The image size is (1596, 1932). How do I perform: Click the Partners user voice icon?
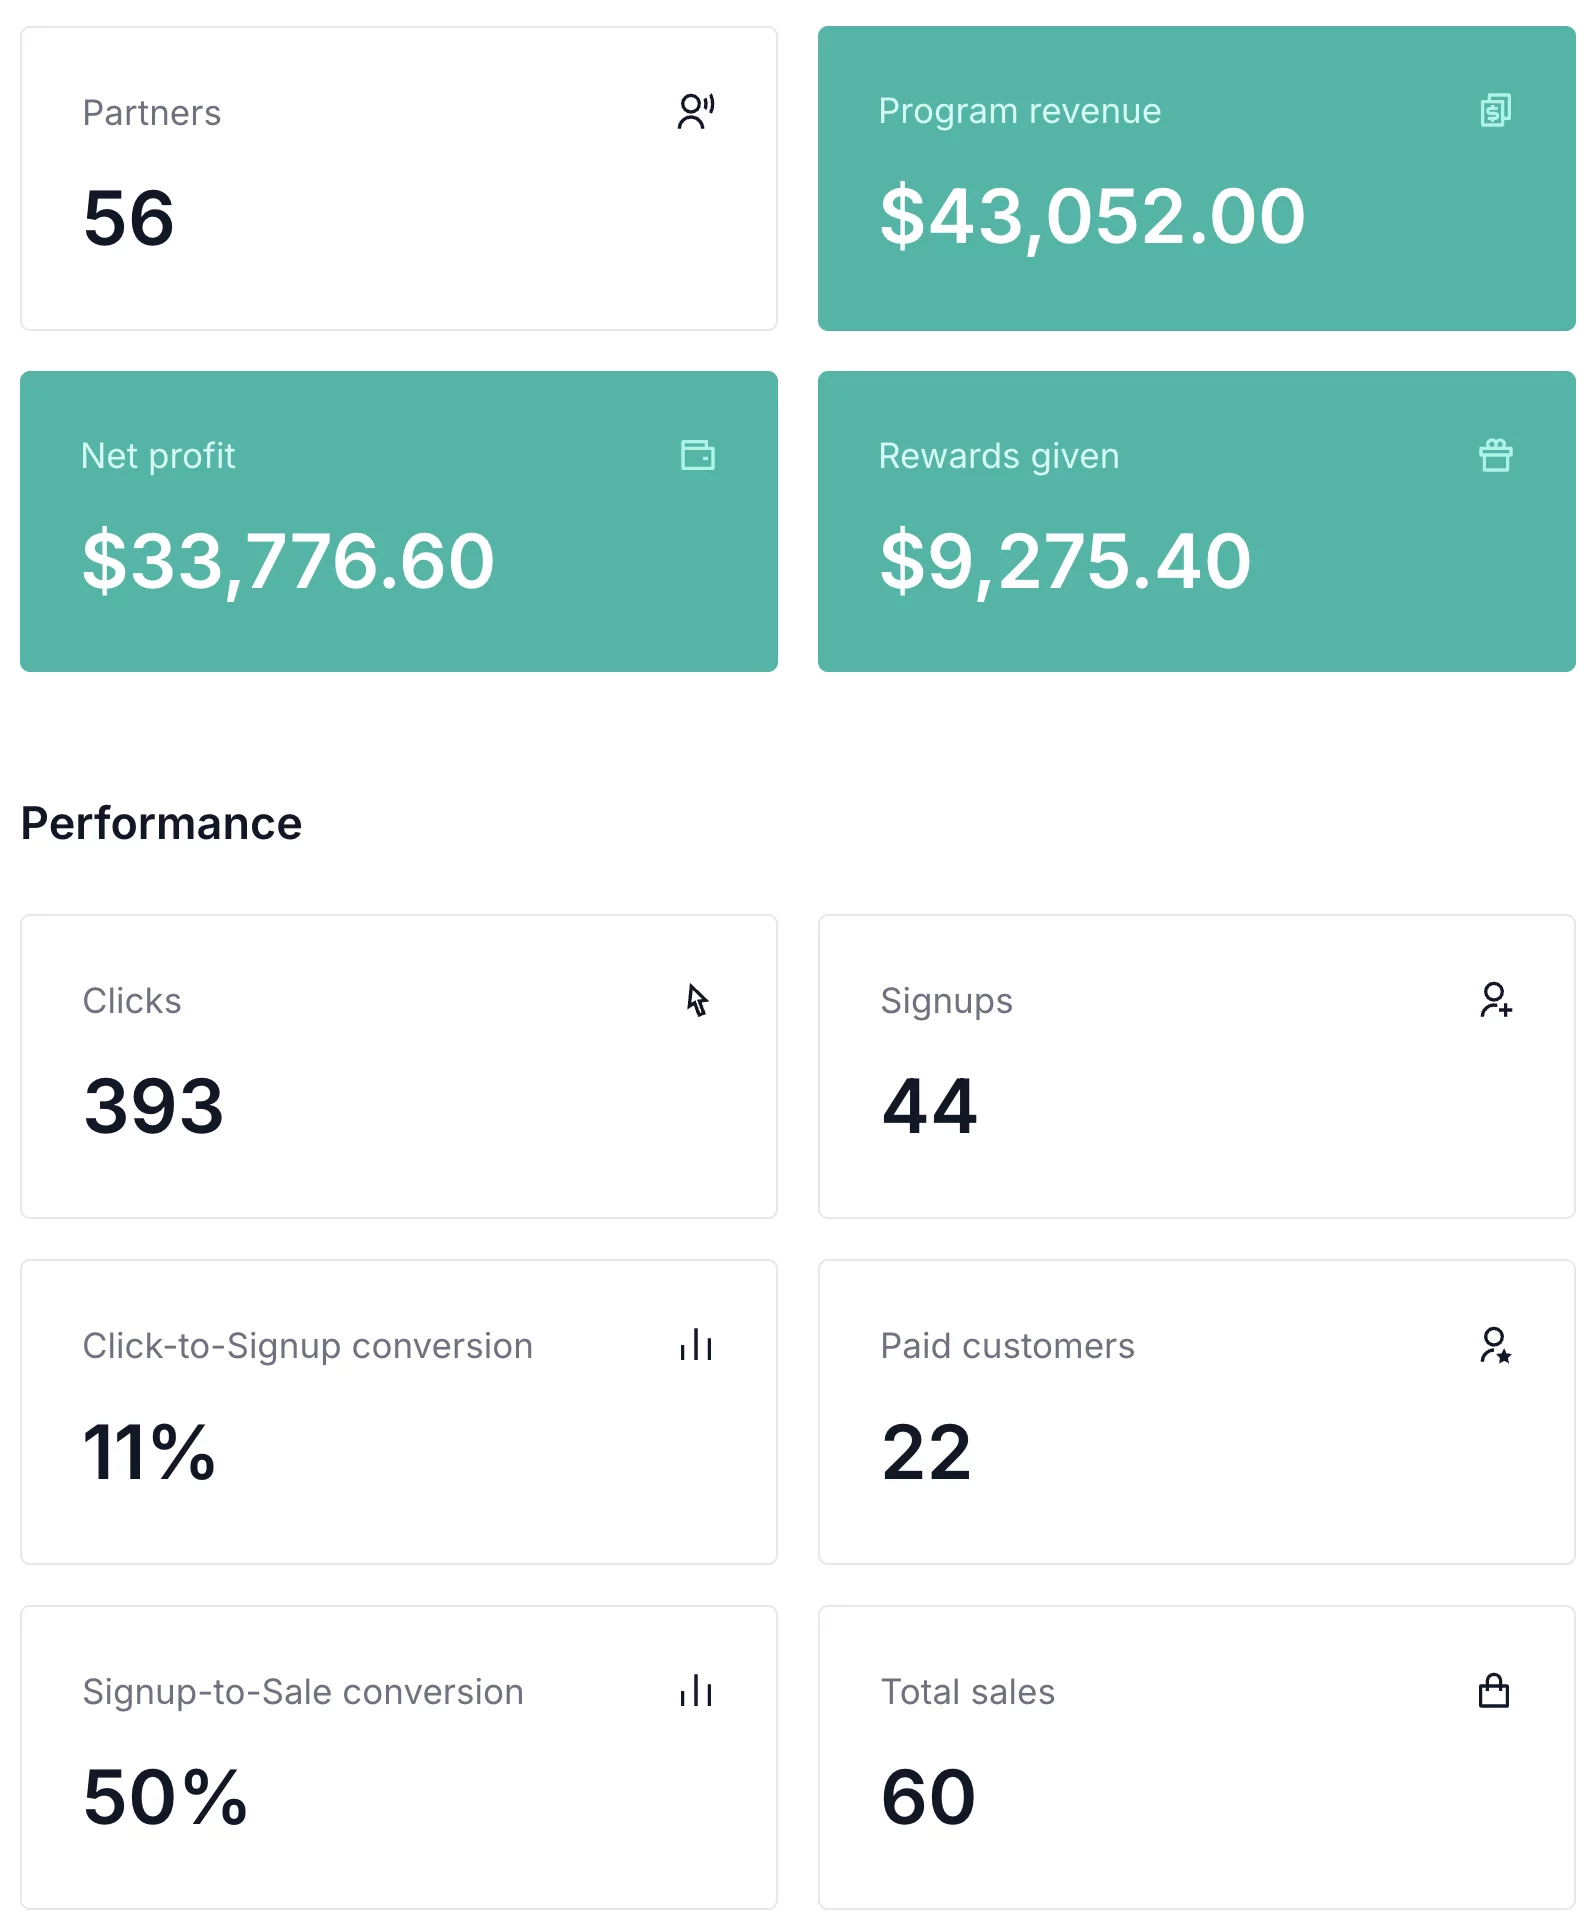[x=696, y=111]
